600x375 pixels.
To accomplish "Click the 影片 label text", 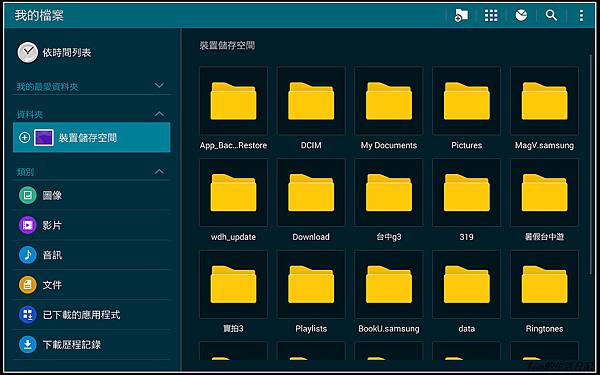I will point(52,225).
